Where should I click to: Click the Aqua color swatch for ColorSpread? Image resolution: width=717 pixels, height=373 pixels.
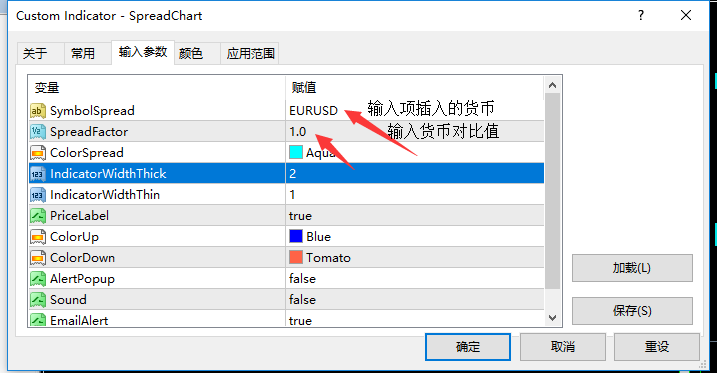296,152
